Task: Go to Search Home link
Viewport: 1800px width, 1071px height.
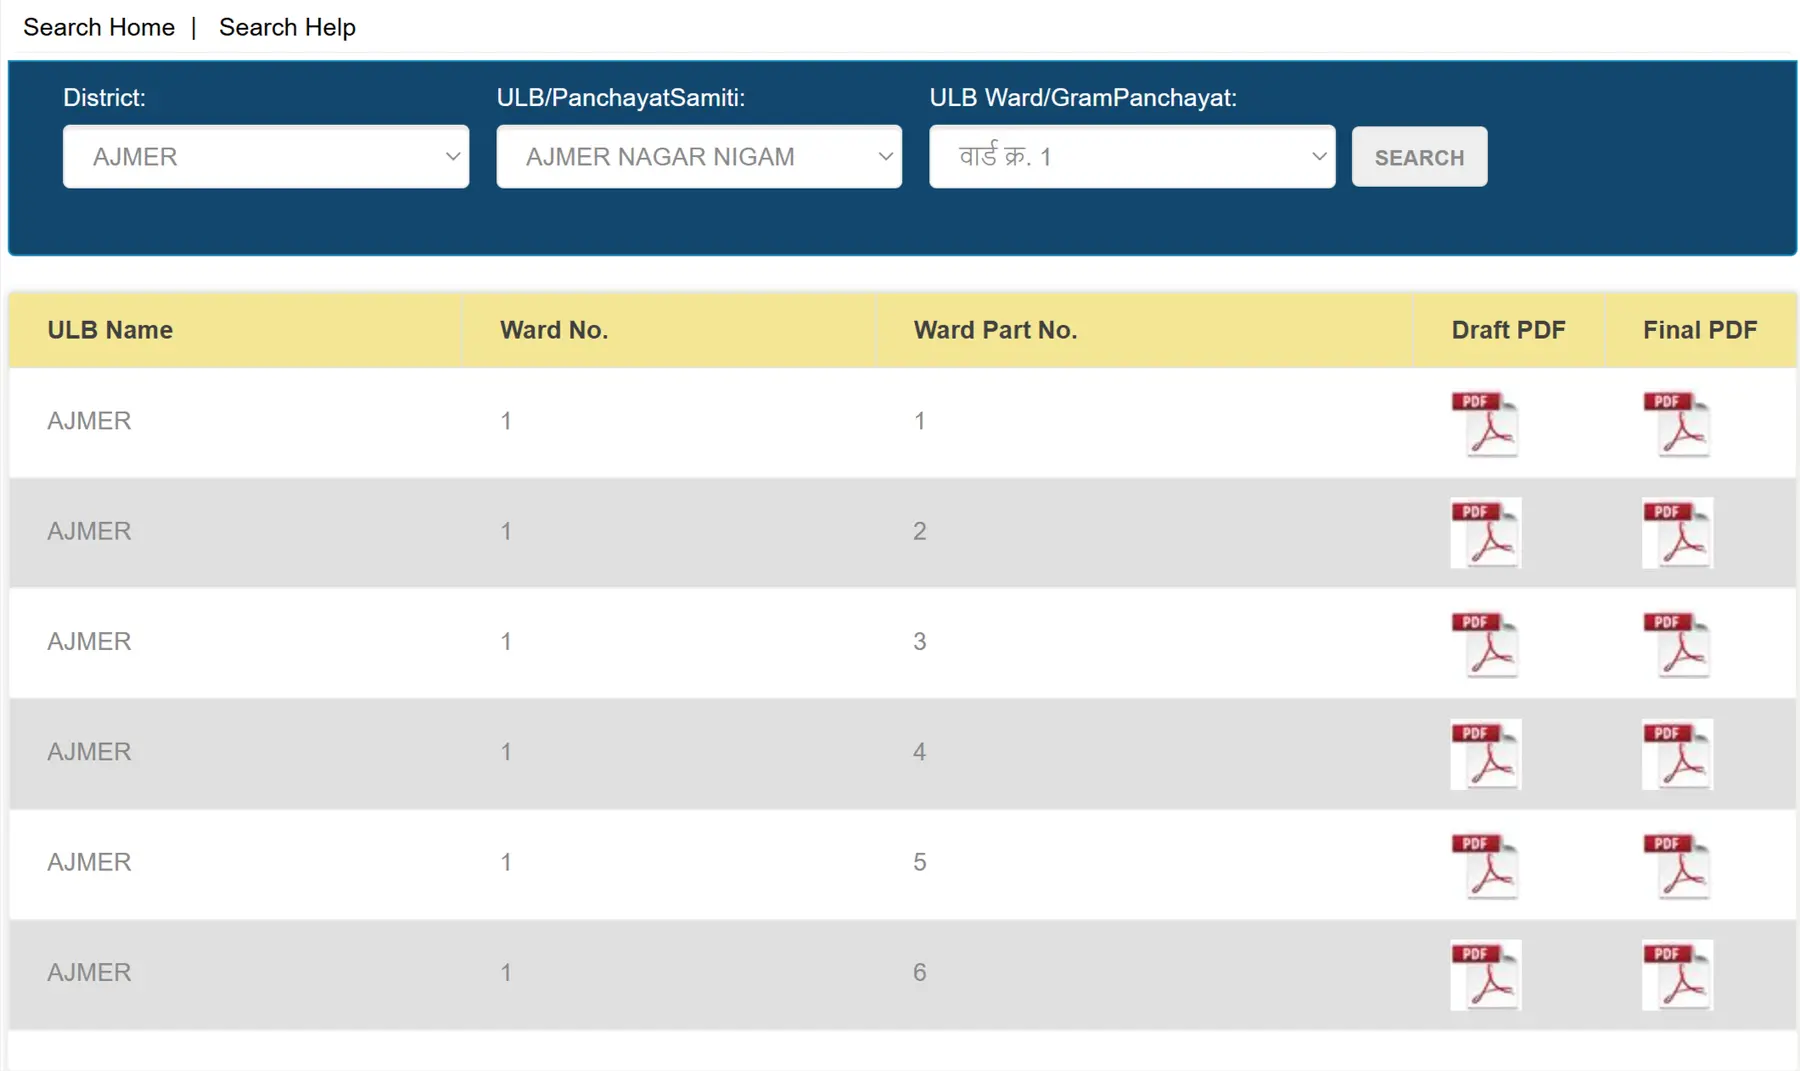Action: (x=99, y=27)
